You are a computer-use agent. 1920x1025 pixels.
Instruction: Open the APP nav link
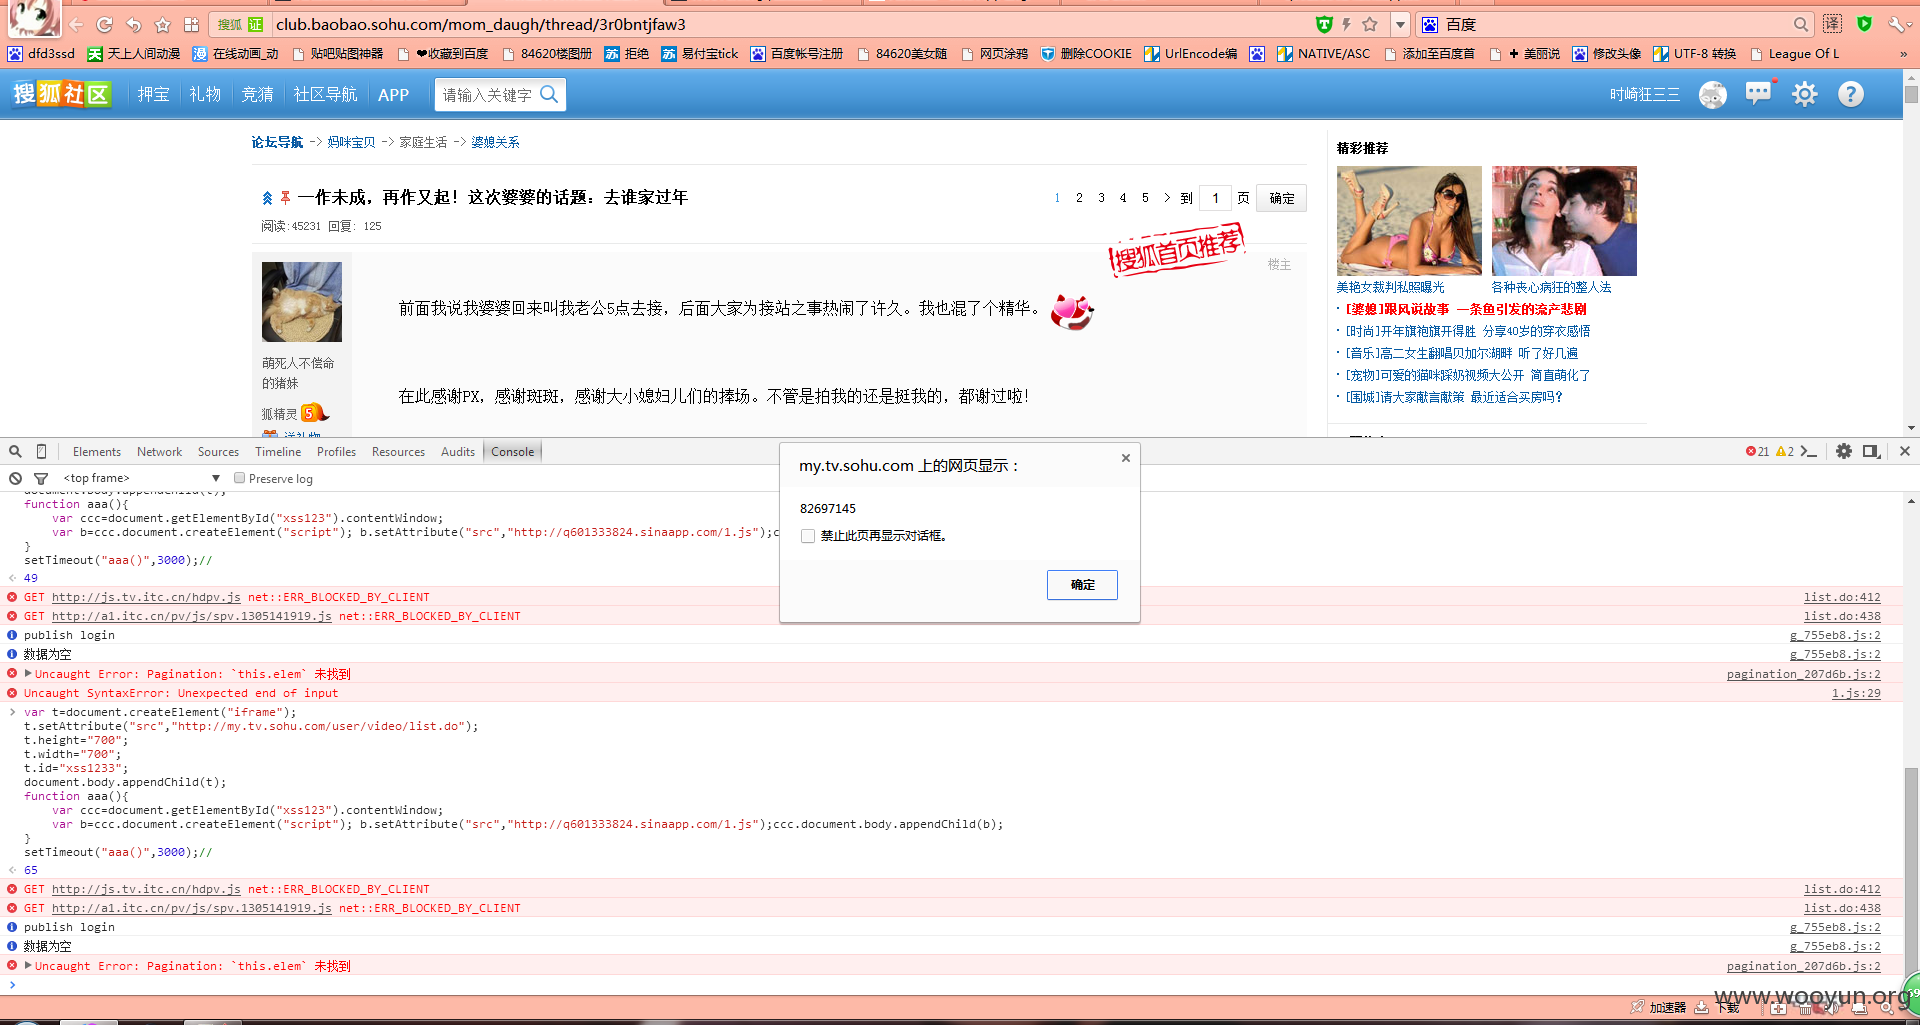coord(394,95)
